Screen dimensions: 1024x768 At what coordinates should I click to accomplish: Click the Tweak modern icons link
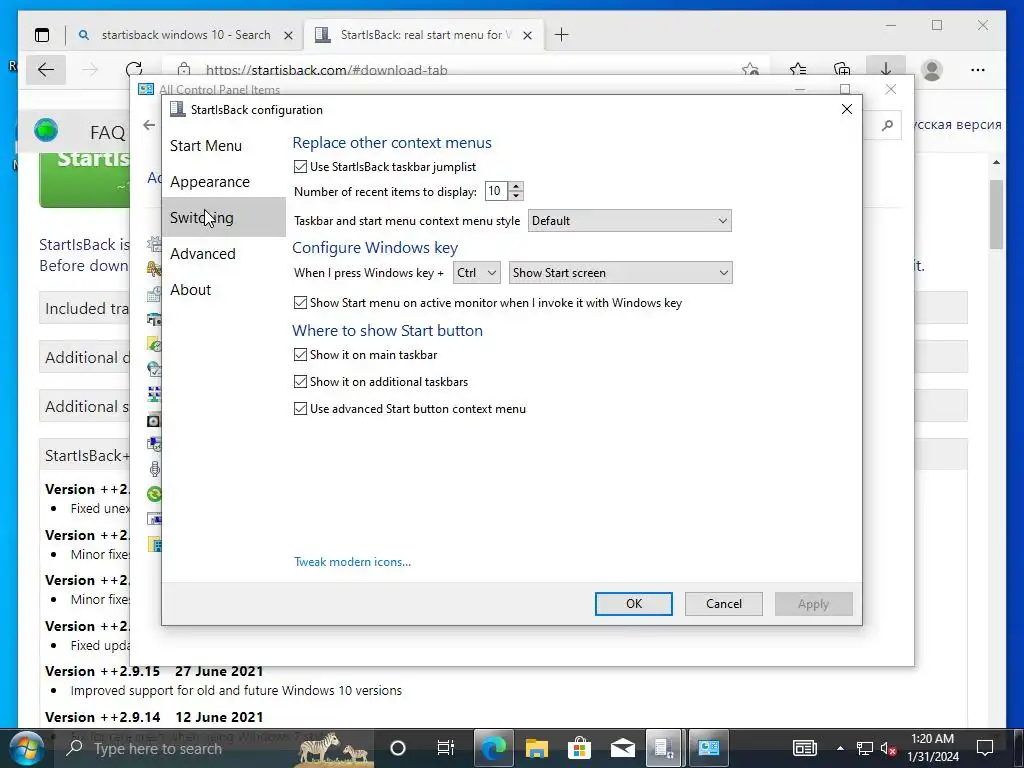click(x=353, y=562)
